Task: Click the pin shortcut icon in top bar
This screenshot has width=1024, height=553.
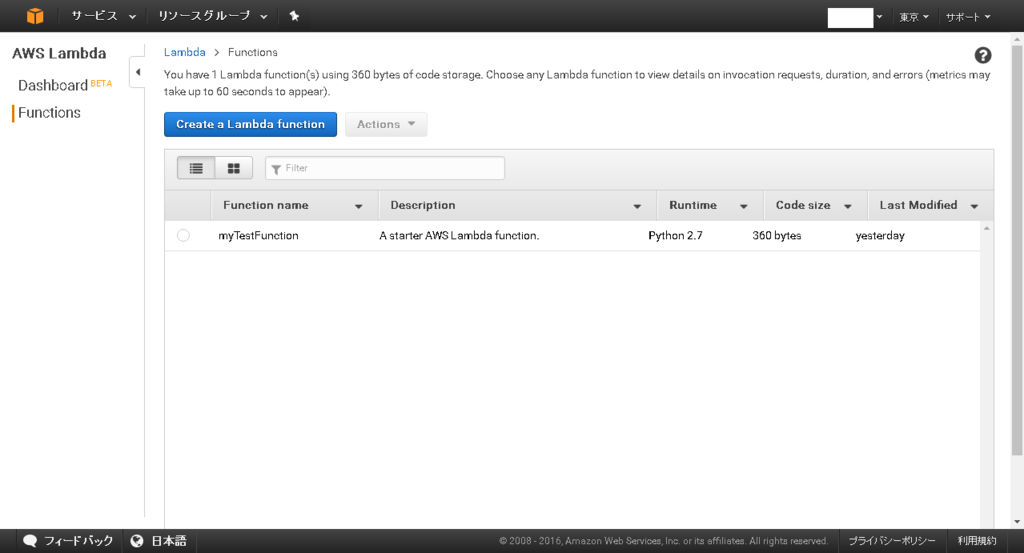Action: 295,16
